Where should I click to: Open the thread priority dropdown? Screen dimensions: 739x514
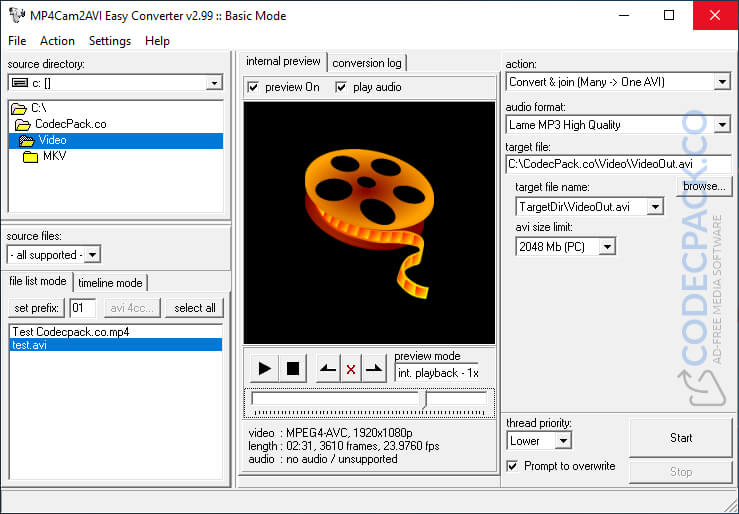563,441
